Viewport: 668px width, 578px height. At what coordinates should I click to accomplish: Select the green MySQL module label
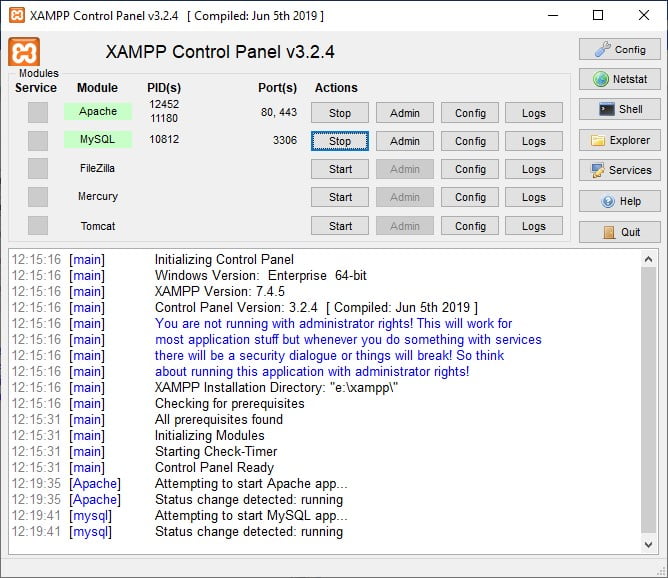pos(98,139)
